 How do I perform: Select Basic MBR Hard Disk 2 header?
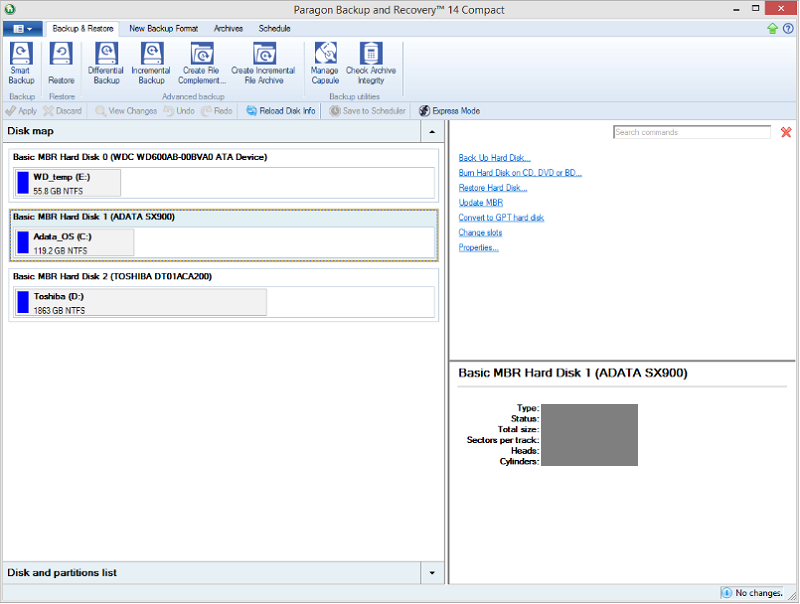click(x=112, y=276)
